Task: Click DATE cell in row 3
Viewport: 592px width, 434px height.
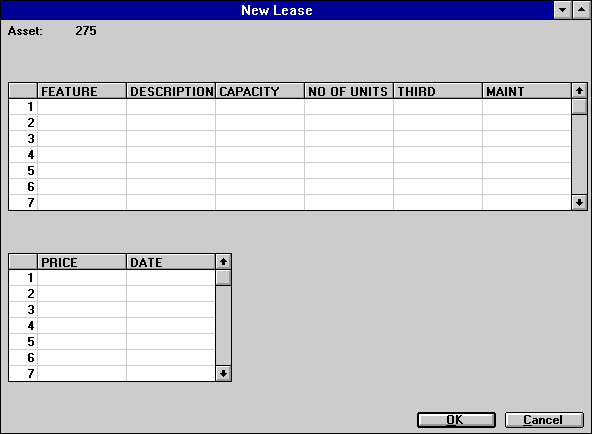Action: pos(171,310)
